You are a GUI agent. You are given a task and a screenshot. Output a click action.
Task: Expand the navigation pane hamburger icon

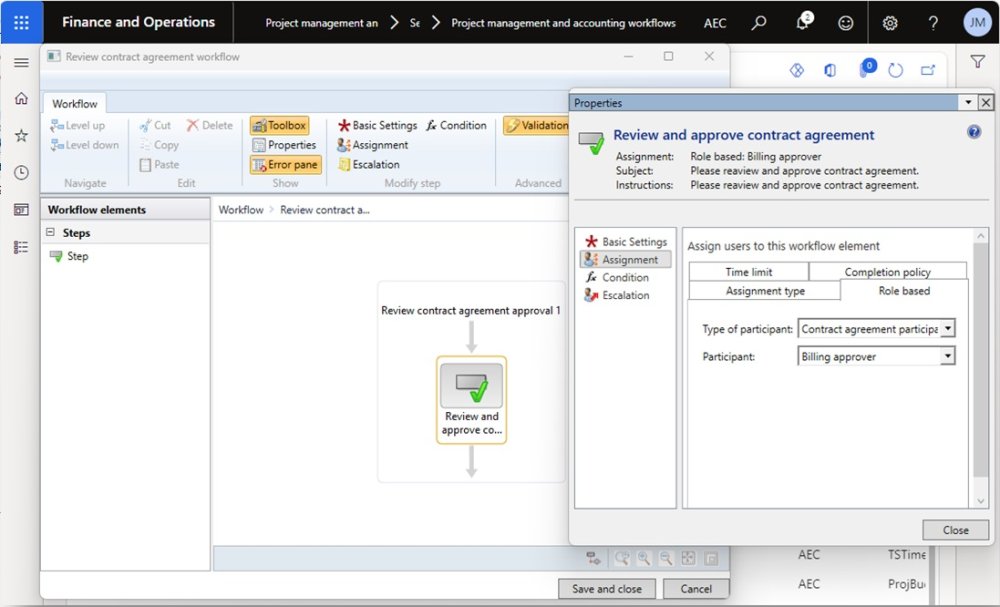pyautogui.click(x=21, y=62)
